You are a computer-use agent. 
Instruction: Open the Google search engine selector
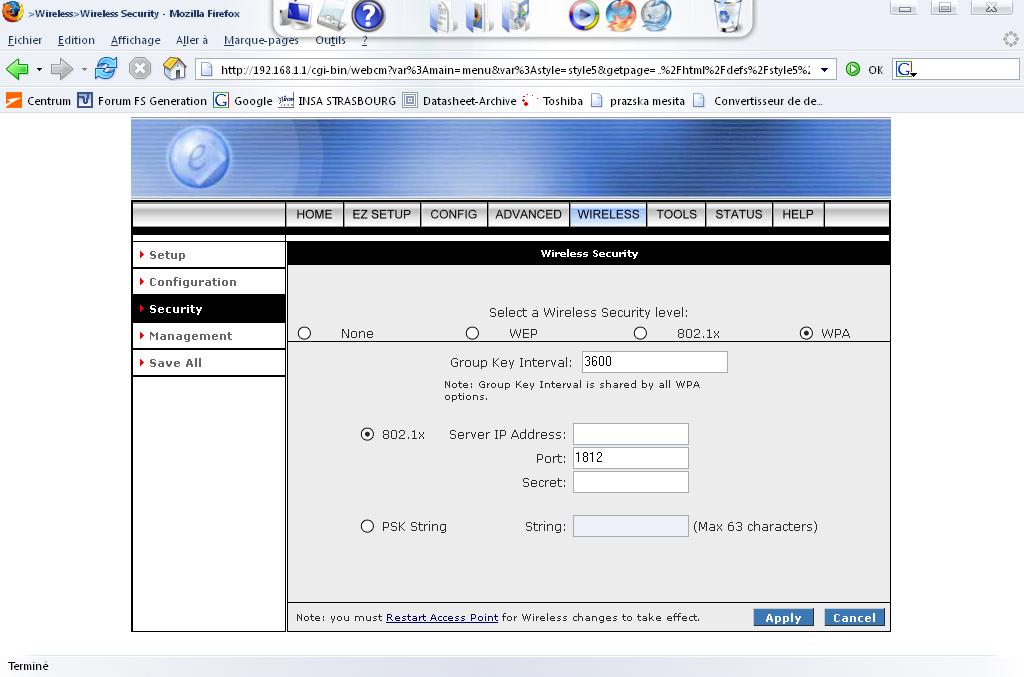click(x=906, y=69)
